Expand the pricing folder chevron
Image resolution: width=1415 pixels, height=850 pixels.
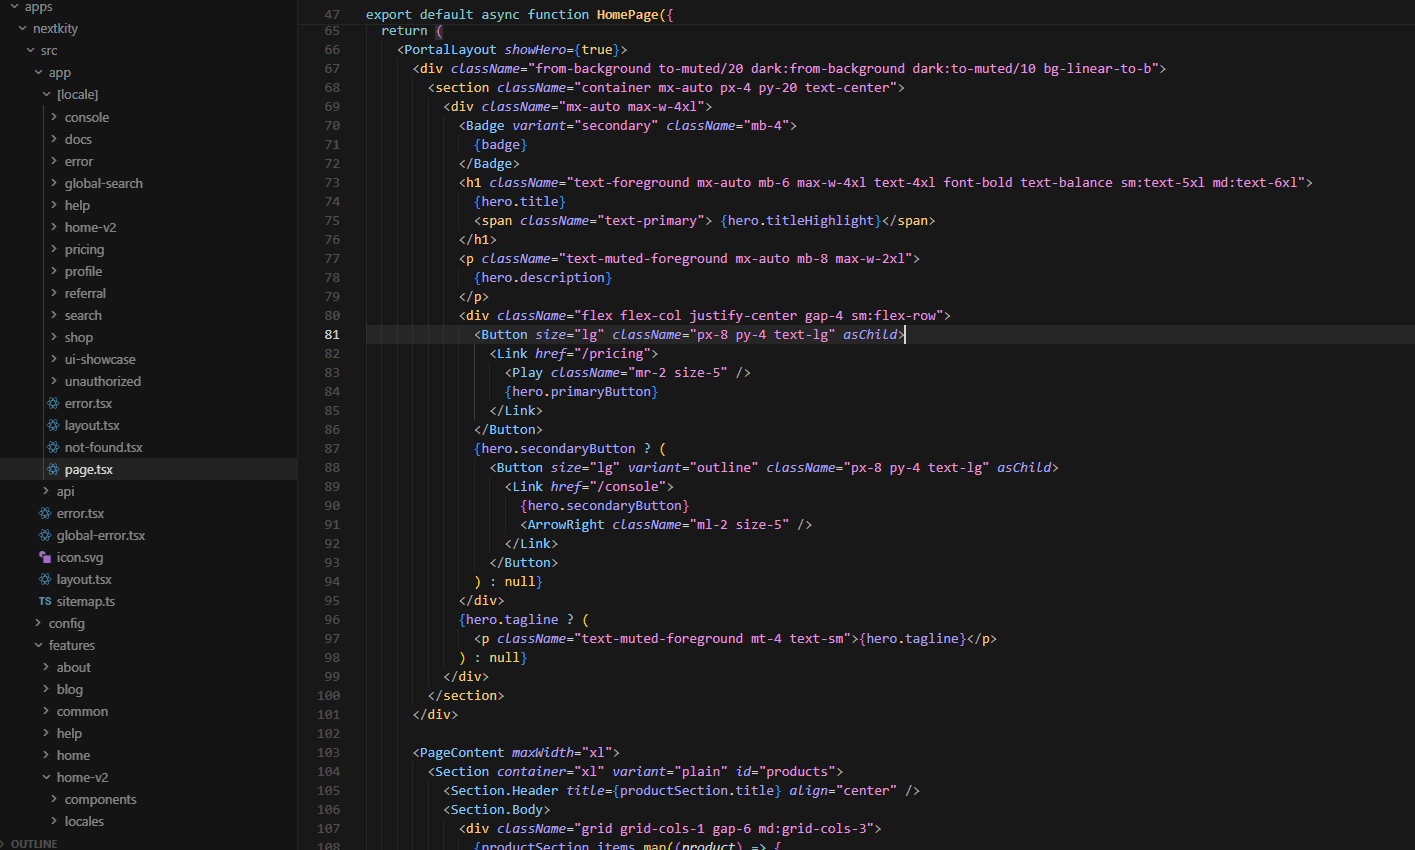coord(54,249)
